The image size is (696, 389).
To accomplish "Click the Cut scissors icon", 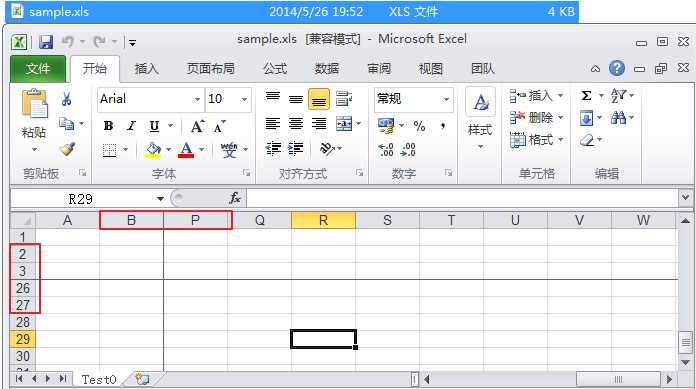I will pos(67,99).
